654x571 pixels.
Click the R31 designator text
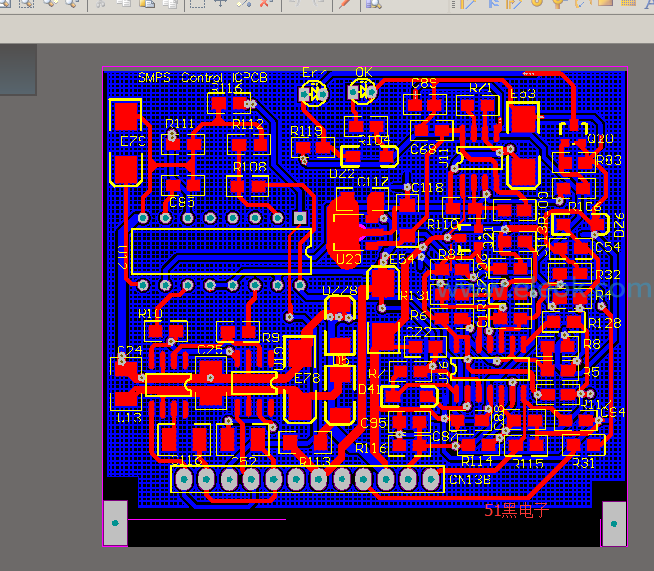(x=583, y=463)
